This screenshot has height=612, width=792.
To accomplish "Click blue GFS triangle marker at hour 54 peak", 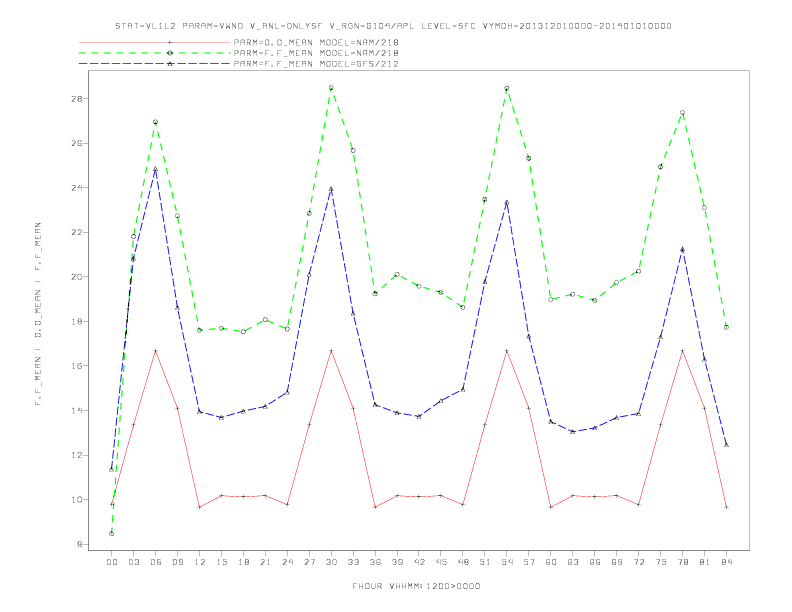I will tap(507, 202).
